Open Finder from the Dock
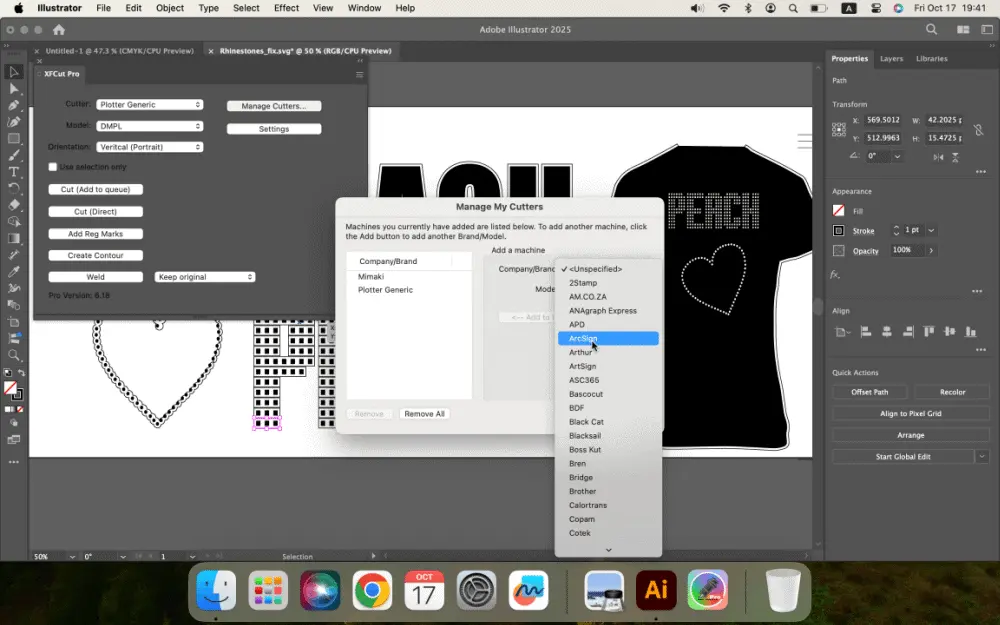The image size is (1000, 625). click(x=216, y=590)
